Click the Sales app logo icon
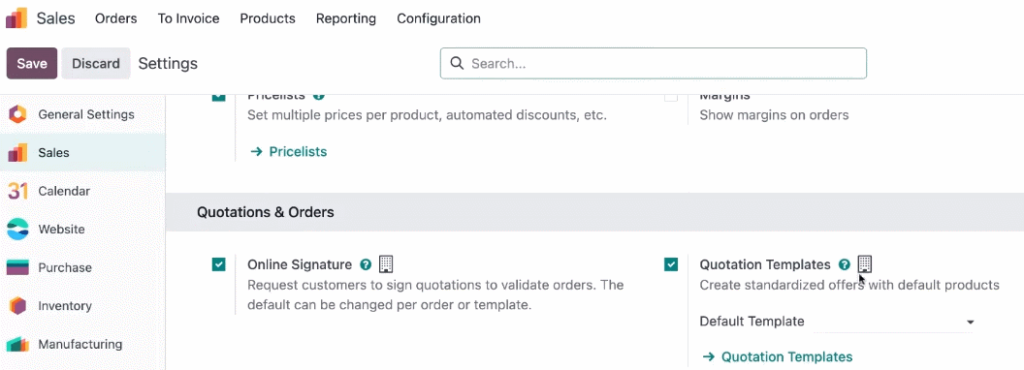Image resolution: width=1024 pixels, height=370 pixels. [17, 18]
